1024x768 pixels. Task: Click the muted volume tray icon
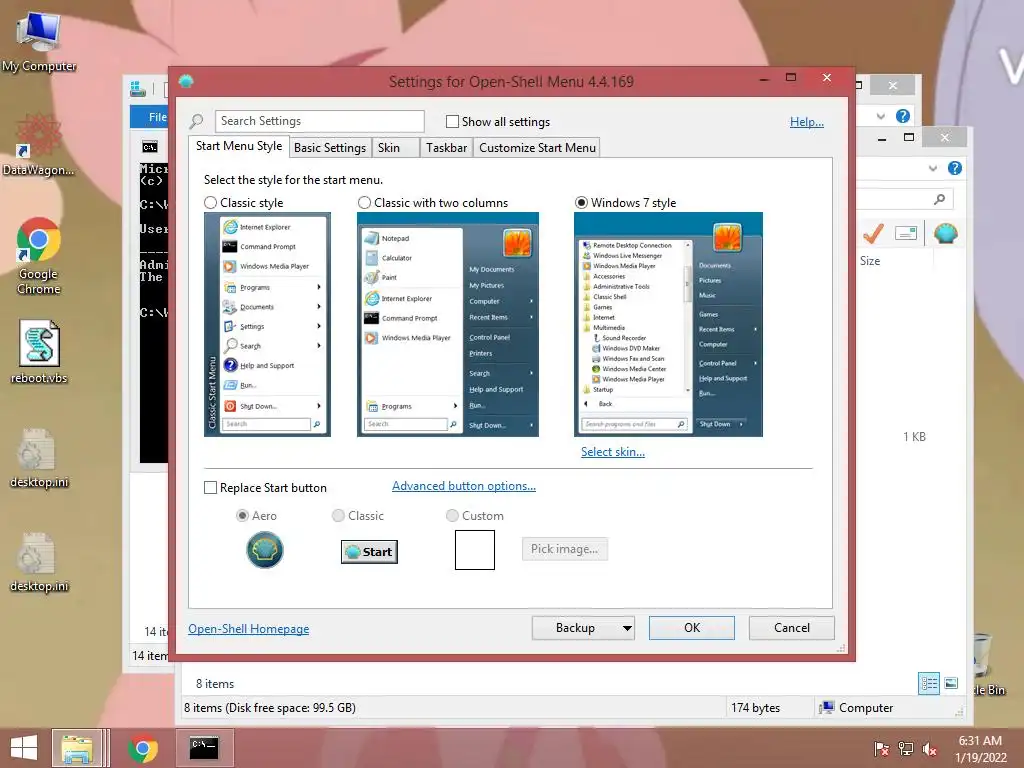[x=929, y=748]
